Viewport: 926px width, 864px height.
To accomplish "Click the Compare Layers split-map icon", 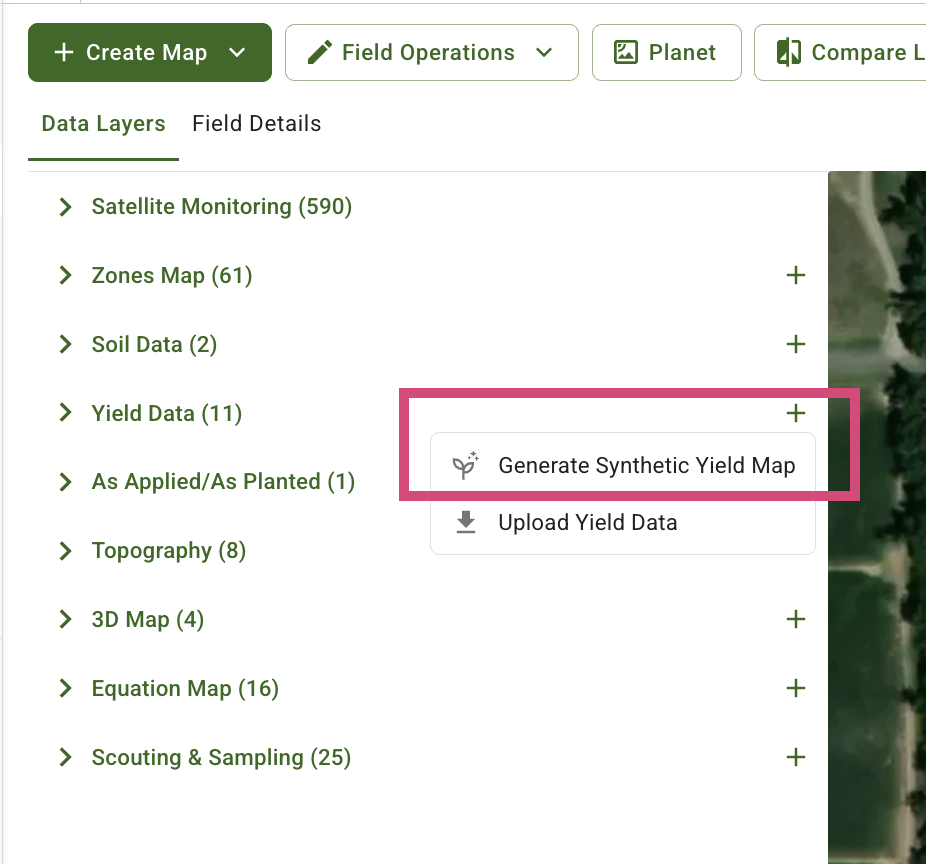I will click(789, 51).
